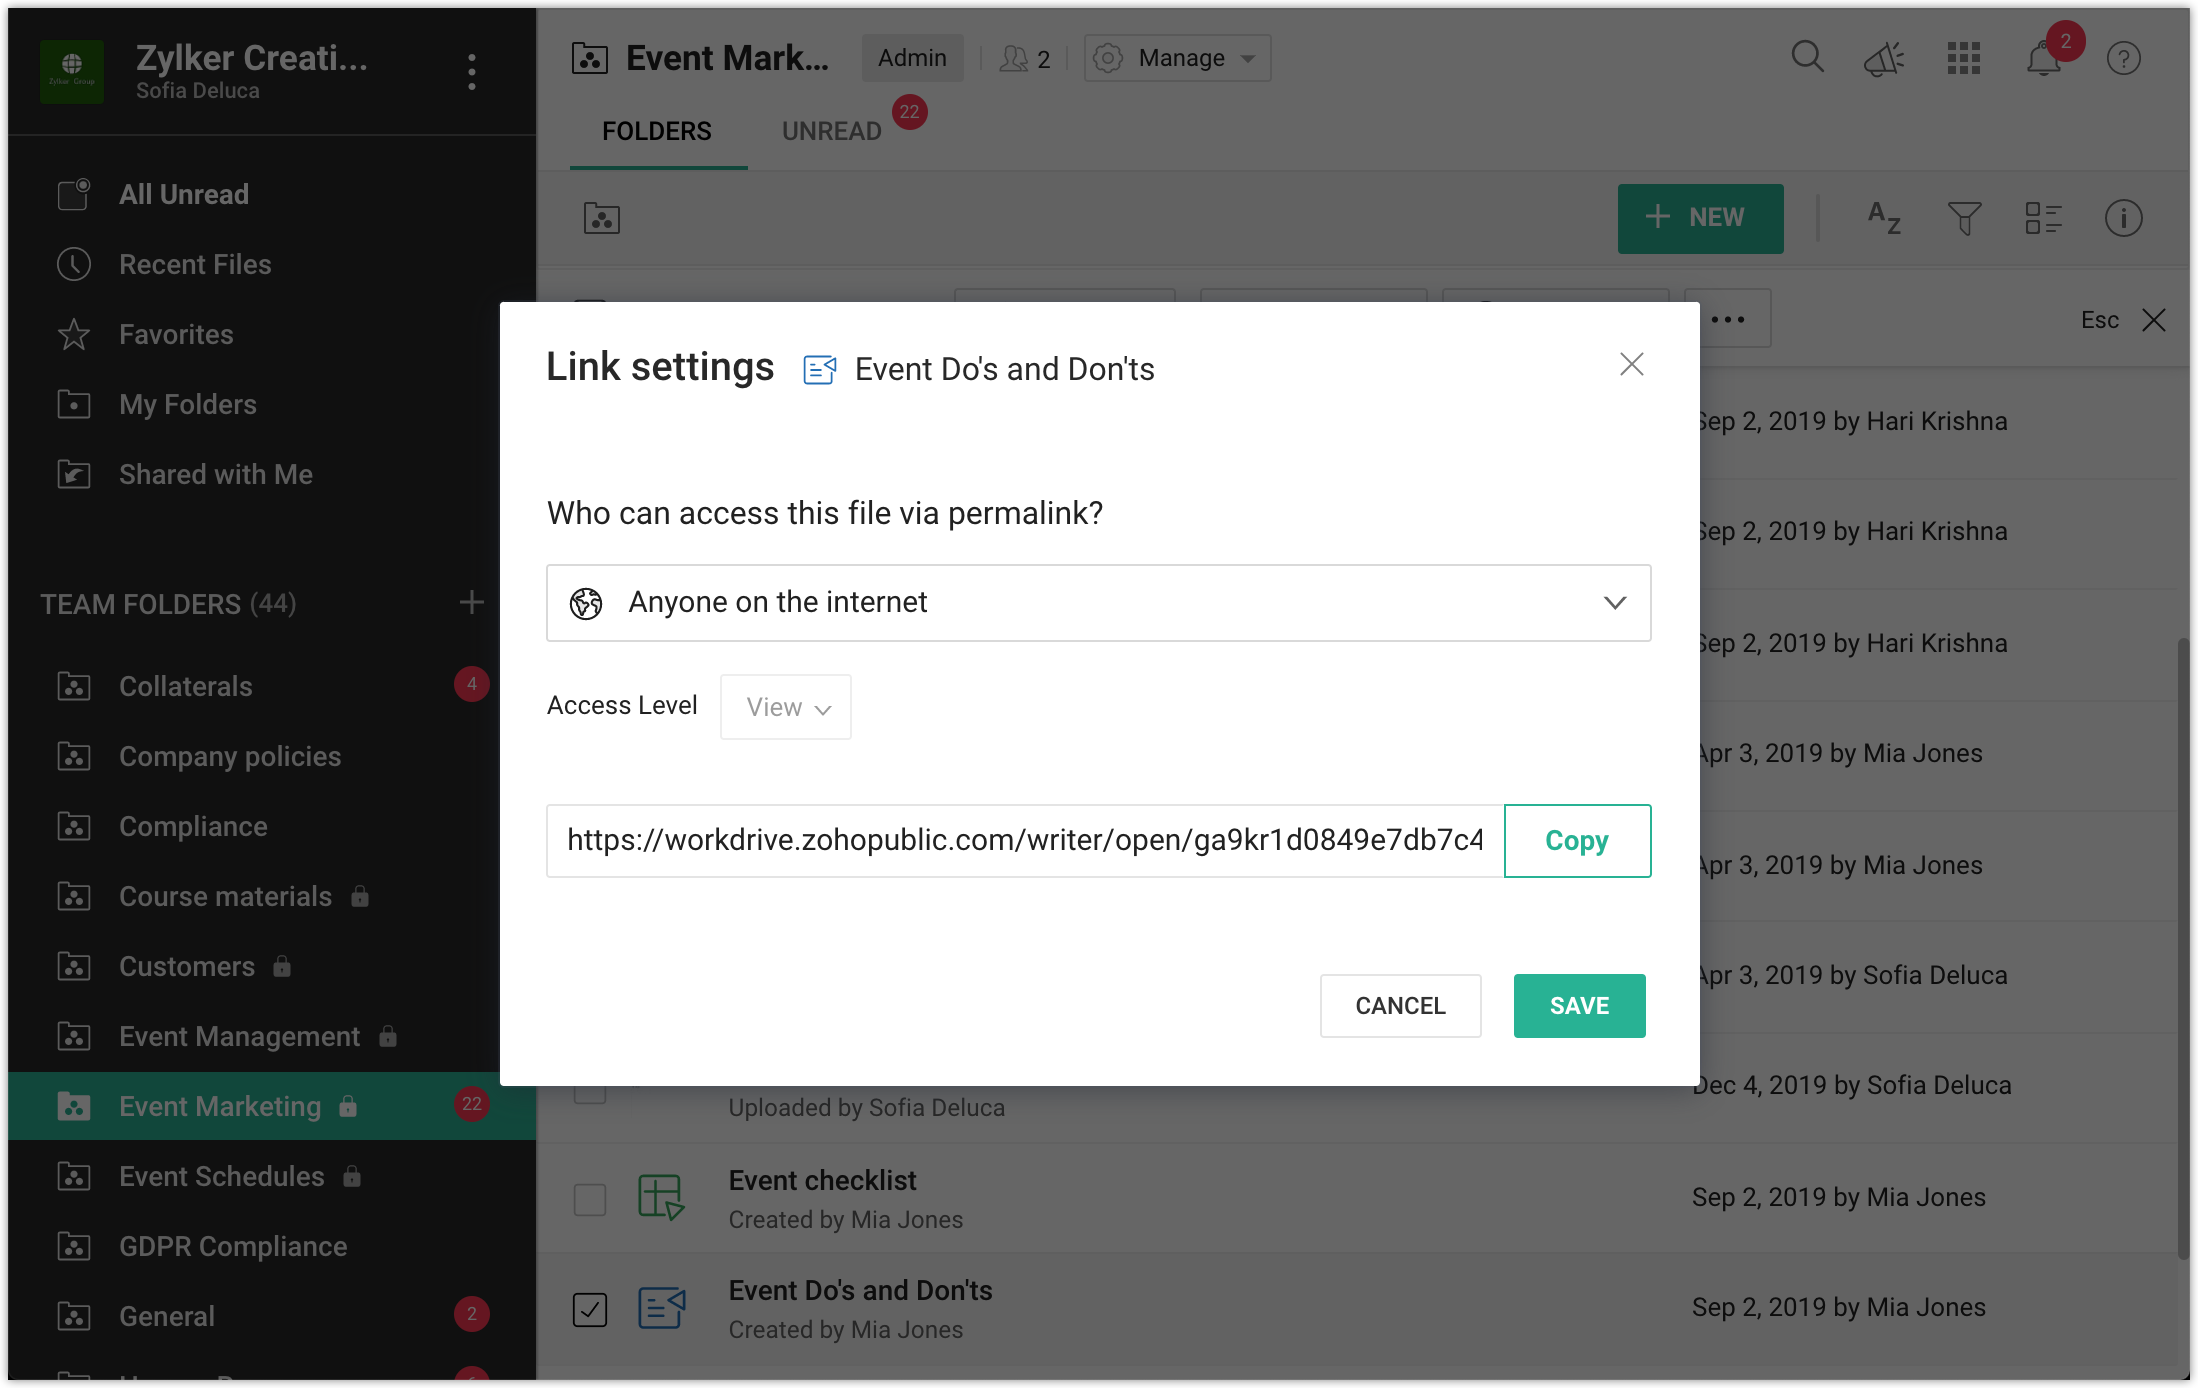Viewport: 2198px width, 1388px height.
Task: Show the folder info icon
Action: [2123, 218]
